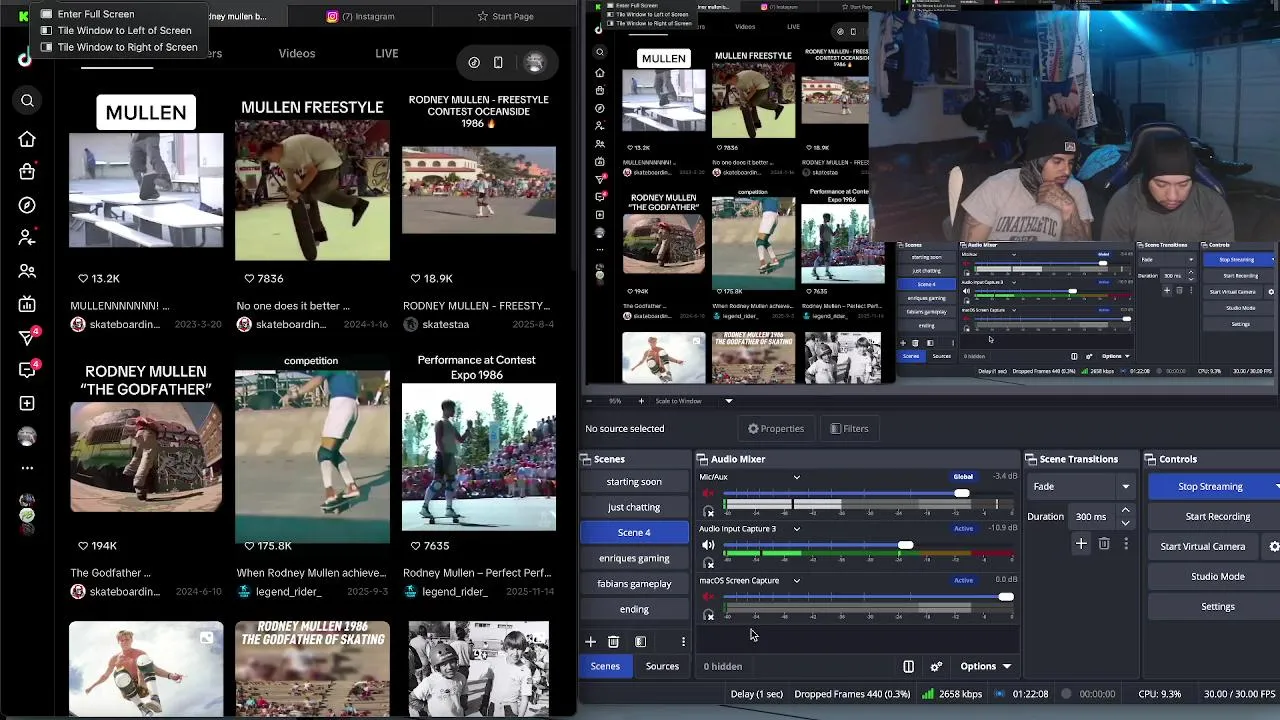
Task: Expand Mic/Aux options chevron
Action: (x=796, y=477)
